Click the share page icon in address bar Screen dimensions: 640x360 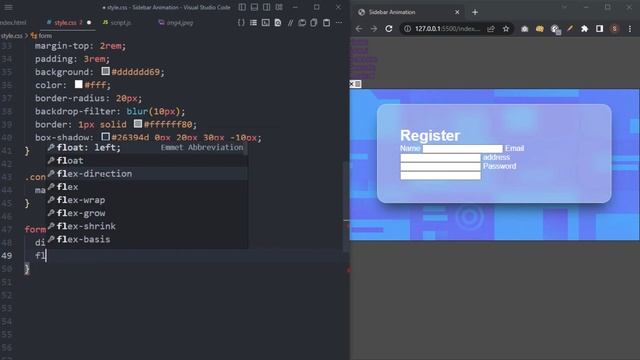(491, 29)
